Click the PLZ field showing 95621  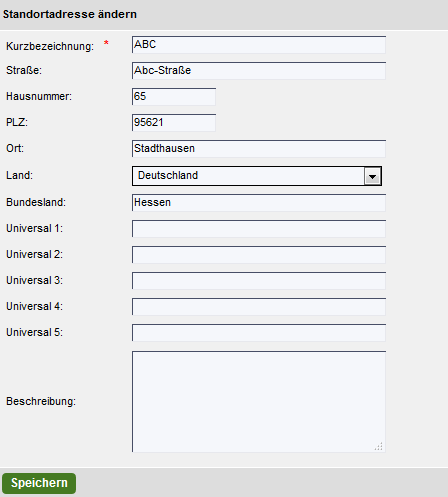[x=174, y=123]
